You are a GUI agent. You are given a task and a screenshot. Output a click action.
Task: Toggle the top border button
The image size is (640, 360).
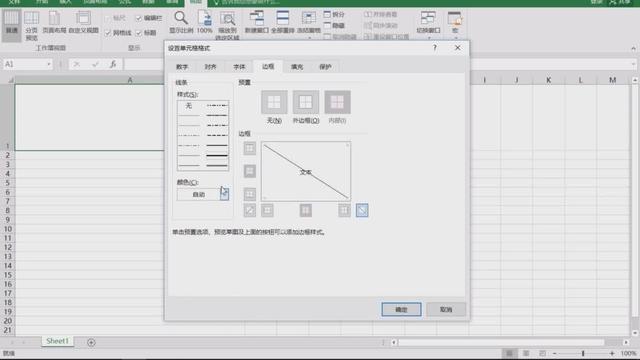(249, 148)
